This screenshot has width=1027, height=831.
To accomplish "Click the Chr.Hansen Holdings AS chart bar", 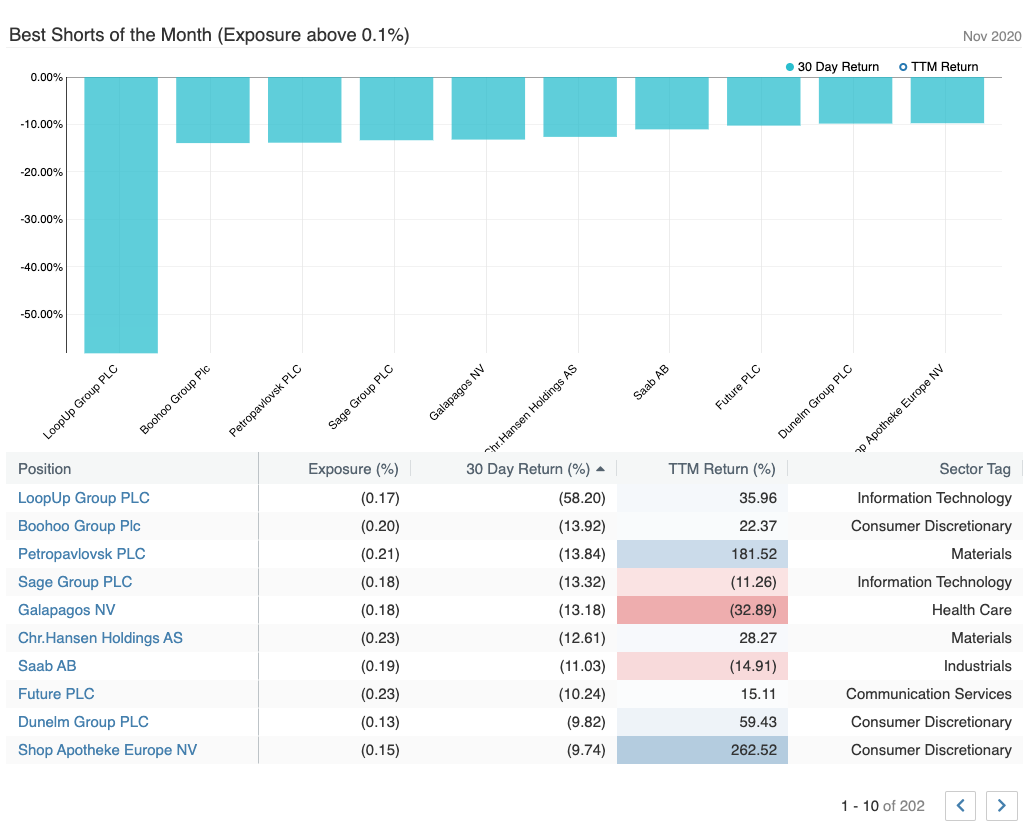I will pyautogui.click(x=580, y=107).
